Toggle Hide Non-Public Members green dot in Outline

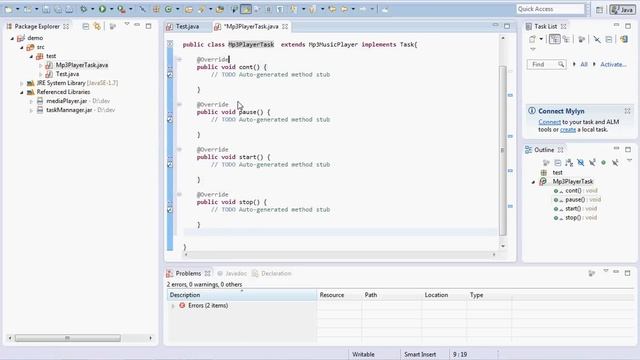603,162
